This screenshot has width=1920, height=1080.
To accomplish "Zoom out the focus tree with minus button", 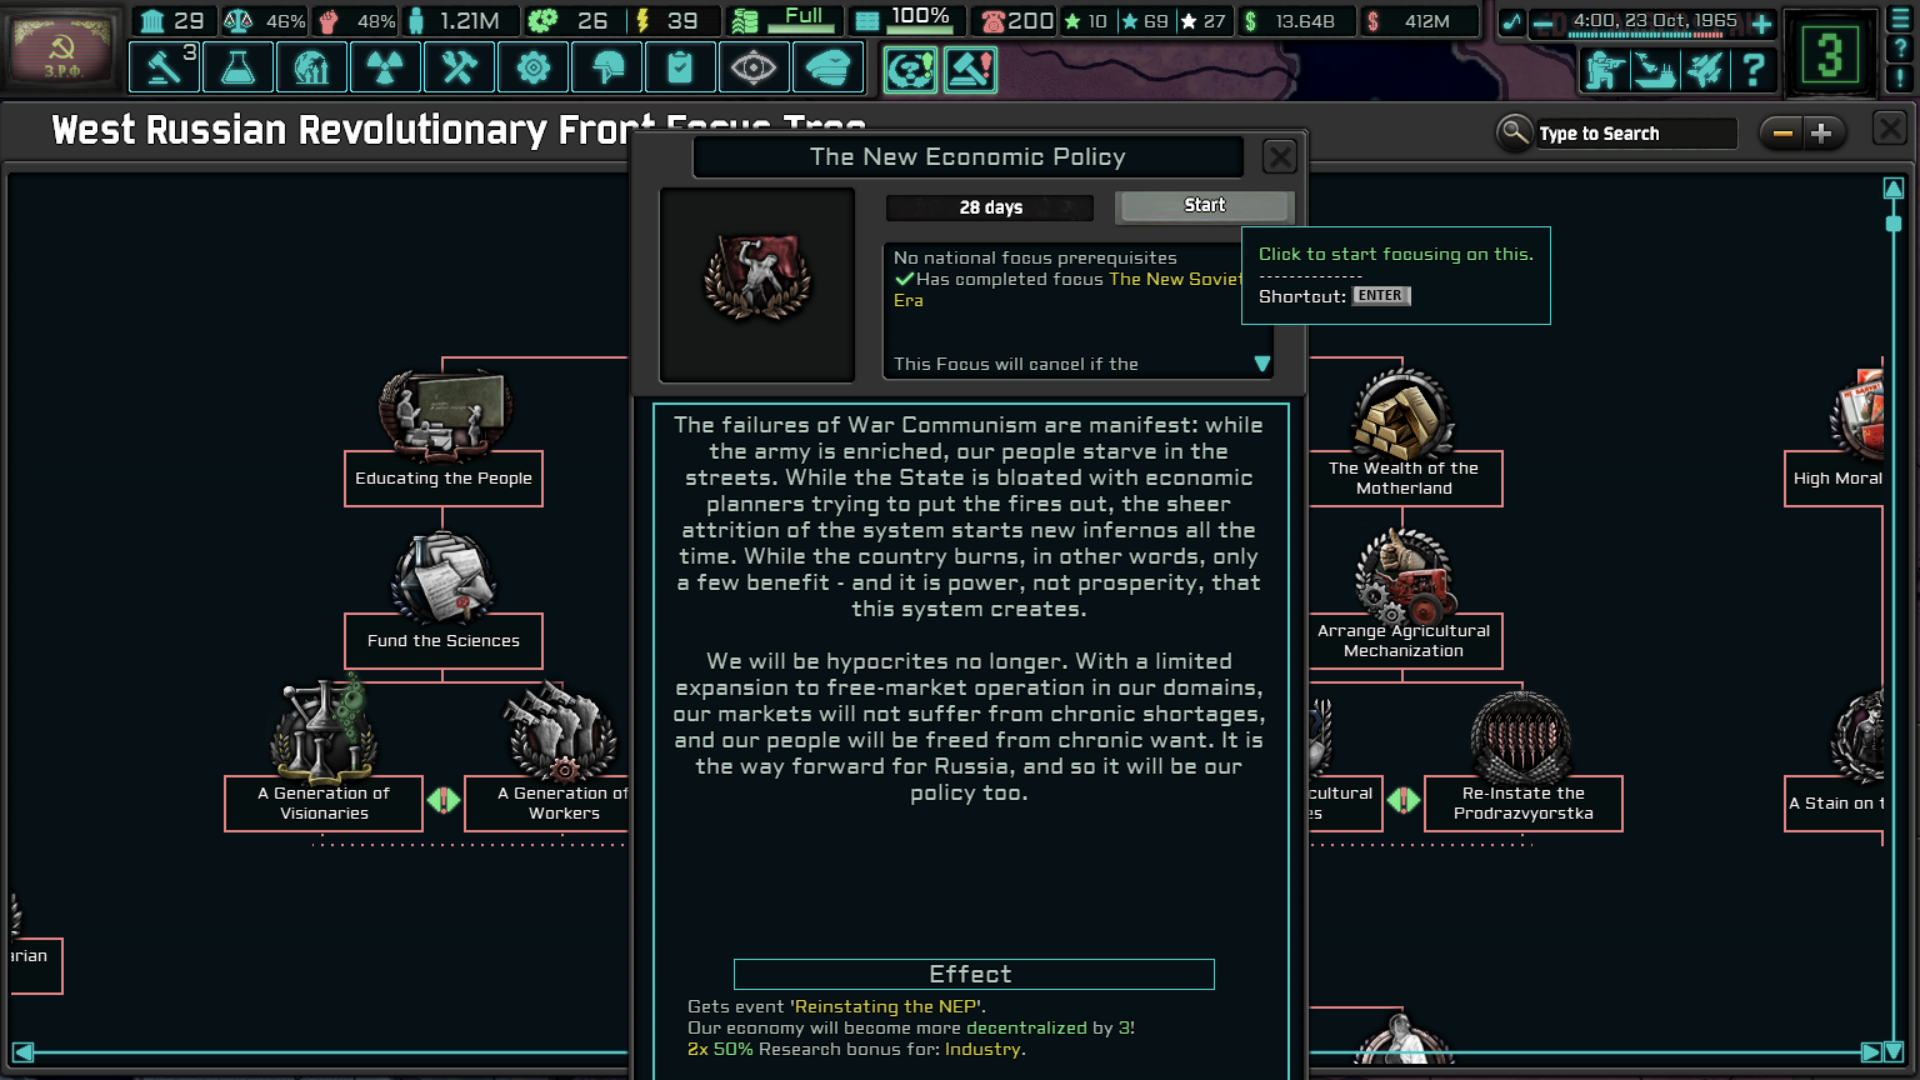I will (x=1782, y=133).
